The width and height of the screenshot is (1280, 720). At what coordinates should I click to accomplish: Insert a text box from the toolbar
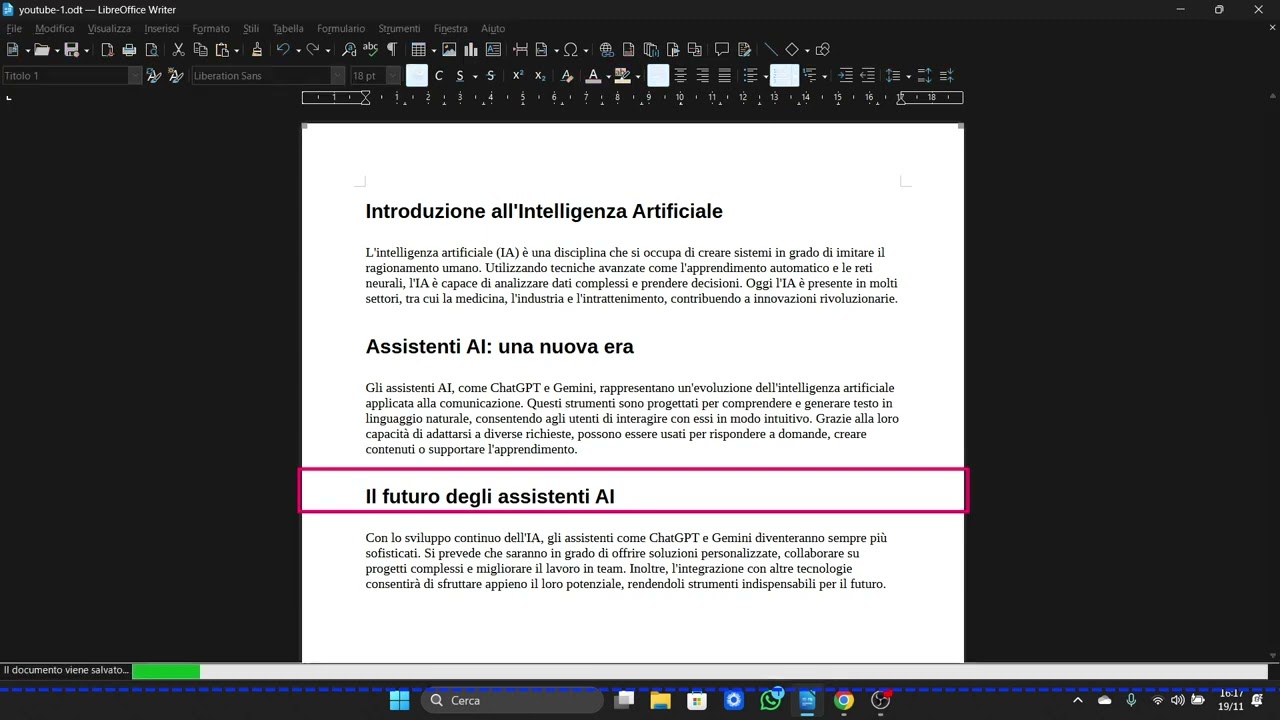point(493,49)
